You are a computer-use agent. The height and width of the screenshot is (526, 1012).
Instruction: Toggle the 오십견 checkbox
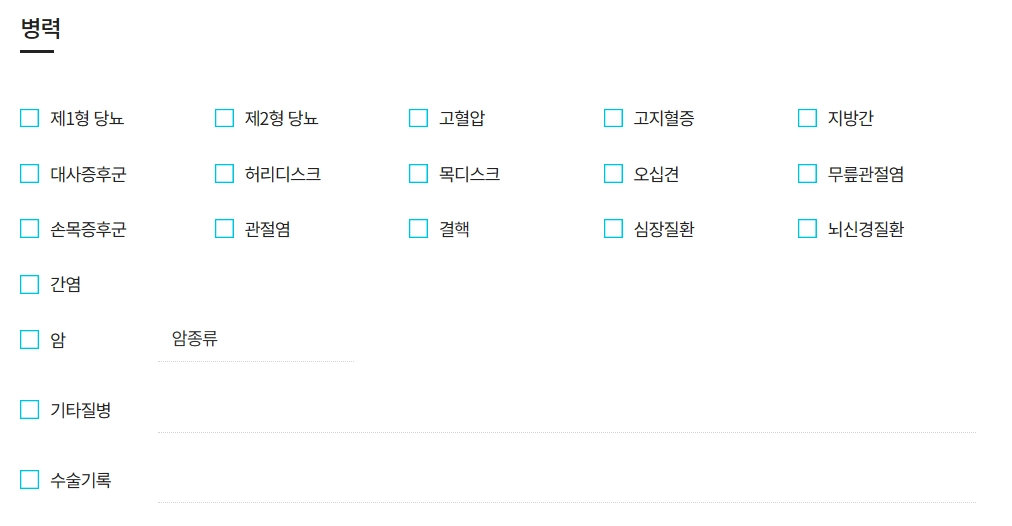pyautogui.click(x=613, y=174)
